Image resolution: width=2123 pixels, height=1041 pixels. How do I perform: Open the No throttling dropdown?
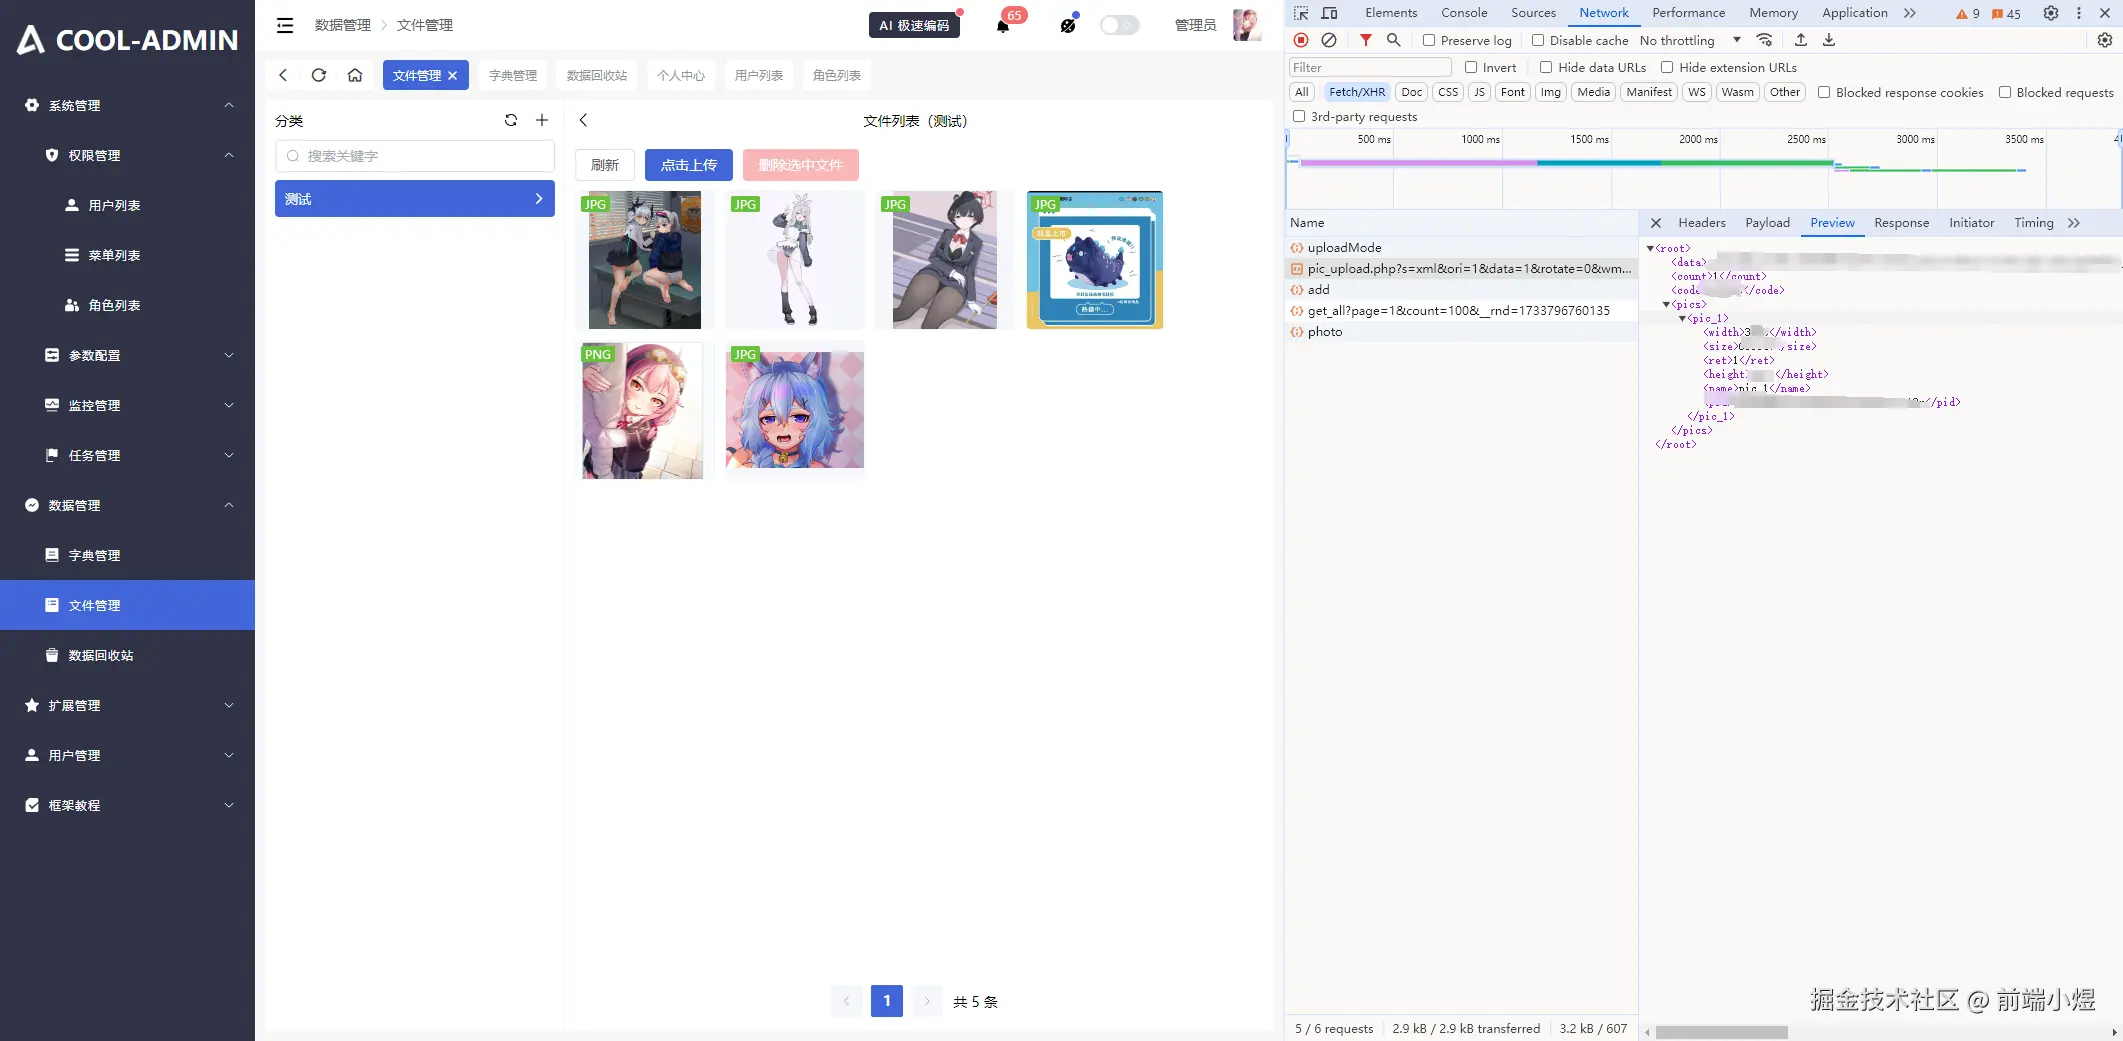pyautogui.click(x=1690, y=40)
